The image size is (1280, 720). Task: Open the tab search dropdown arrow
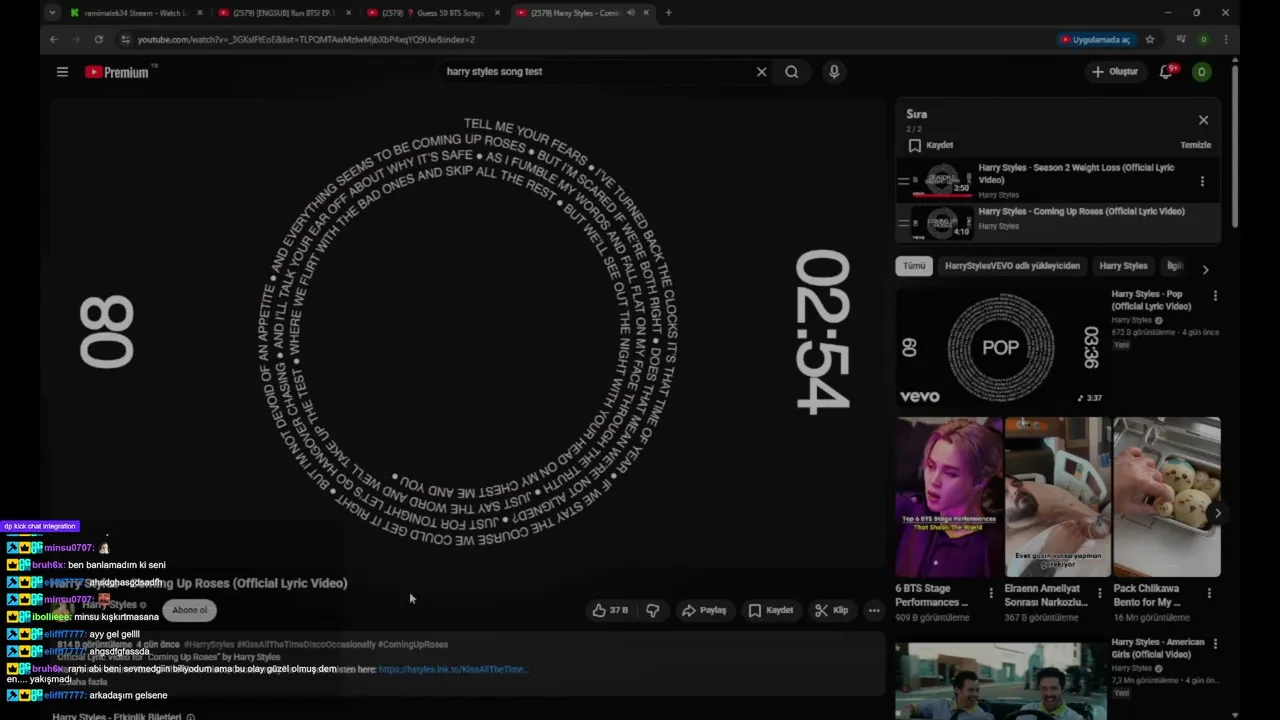tap(52, 13)
